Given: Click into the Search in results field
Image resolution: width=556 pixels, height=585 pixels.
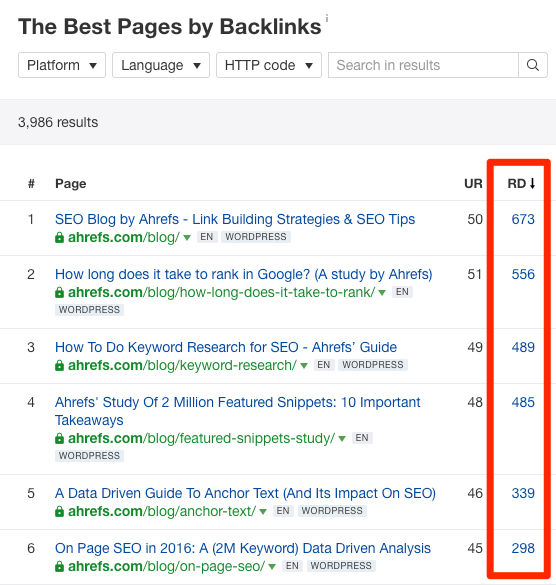Looking at the screenshot, I should (x=423, y=65).
